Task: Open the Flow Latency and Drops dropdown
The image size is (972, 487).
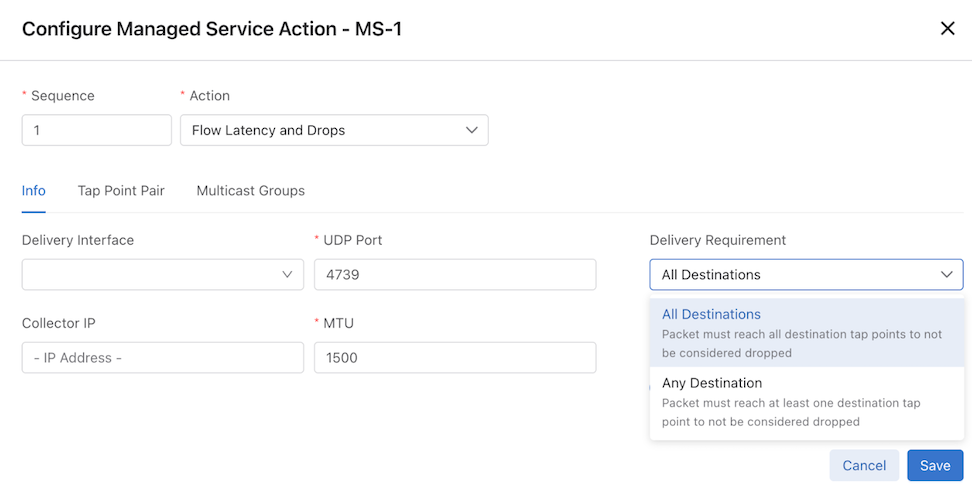Action: coord(334,130)
